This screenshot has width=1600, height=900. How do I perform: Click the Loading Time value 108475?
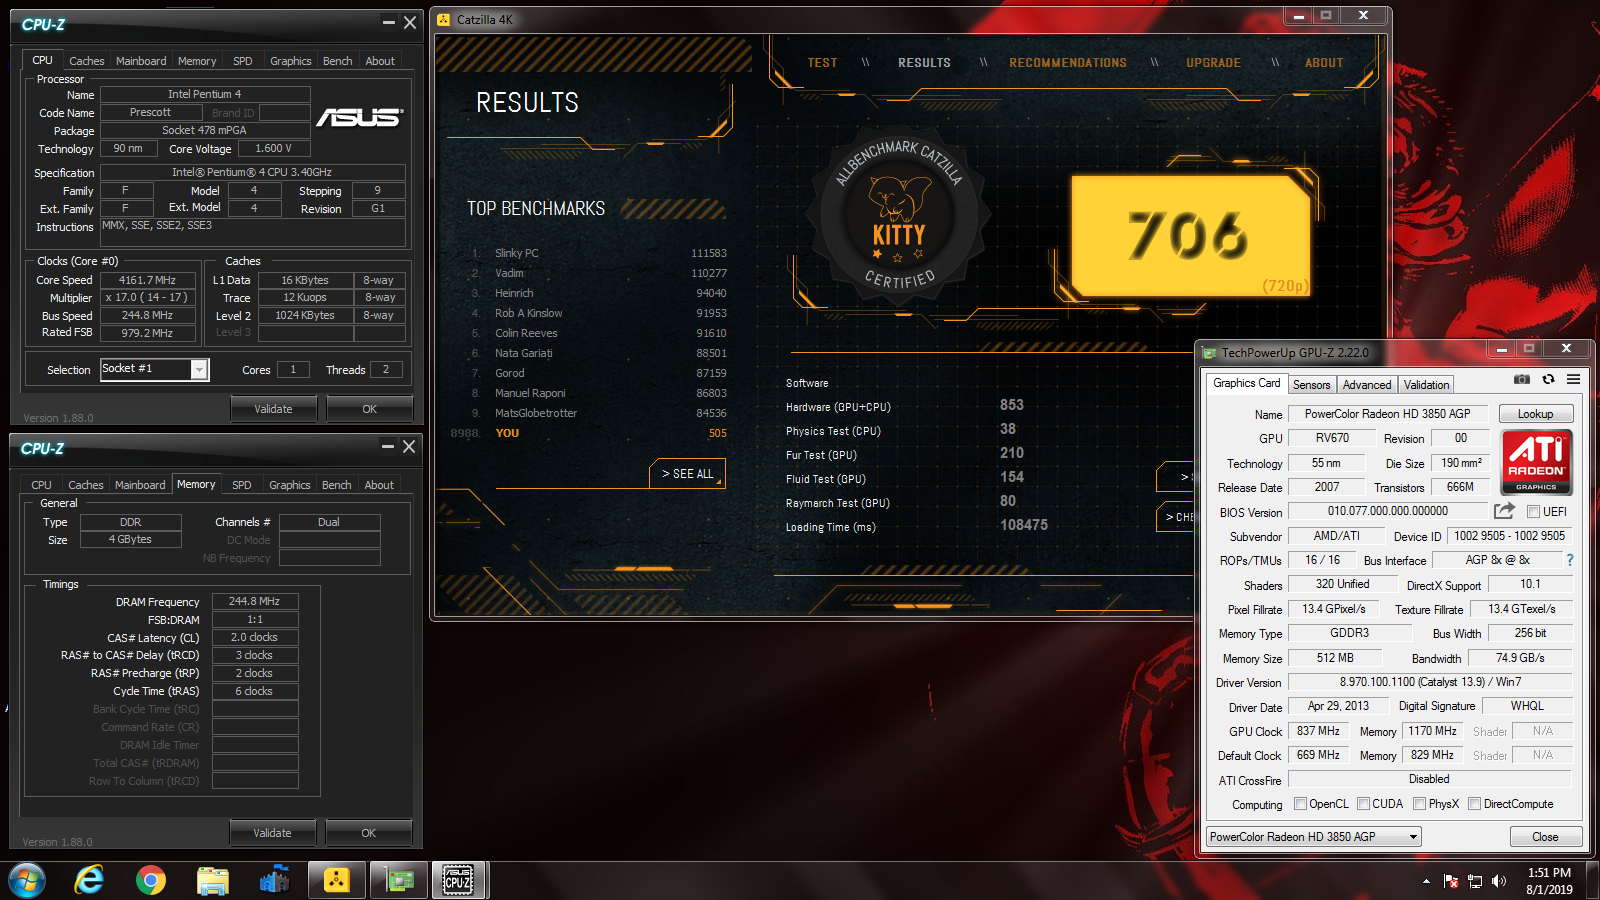[x=1024, y=525]
